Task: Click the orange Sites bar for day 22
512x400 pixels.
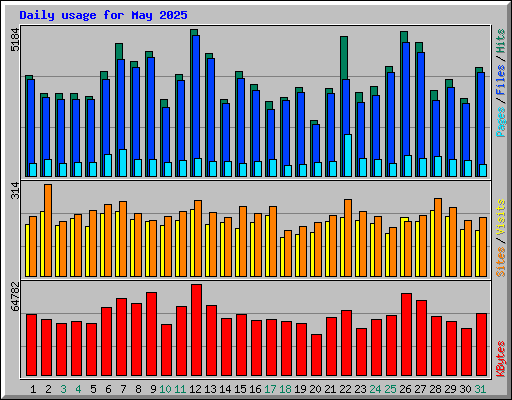Action: tap(348, 238)
